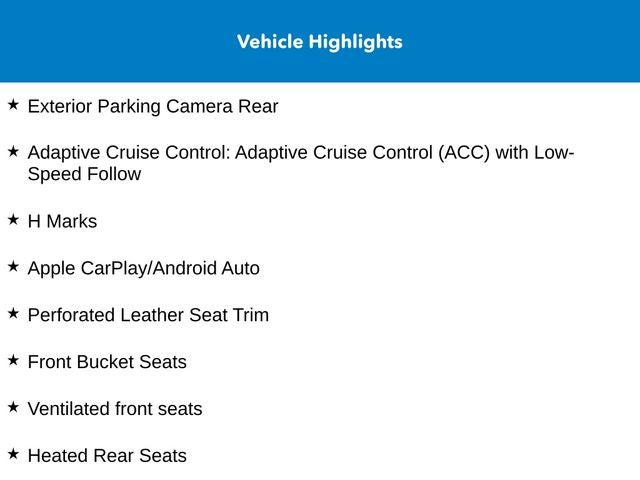
Task: Click the Vehicle Highlights title text
Action: click(x=320, y=42)
